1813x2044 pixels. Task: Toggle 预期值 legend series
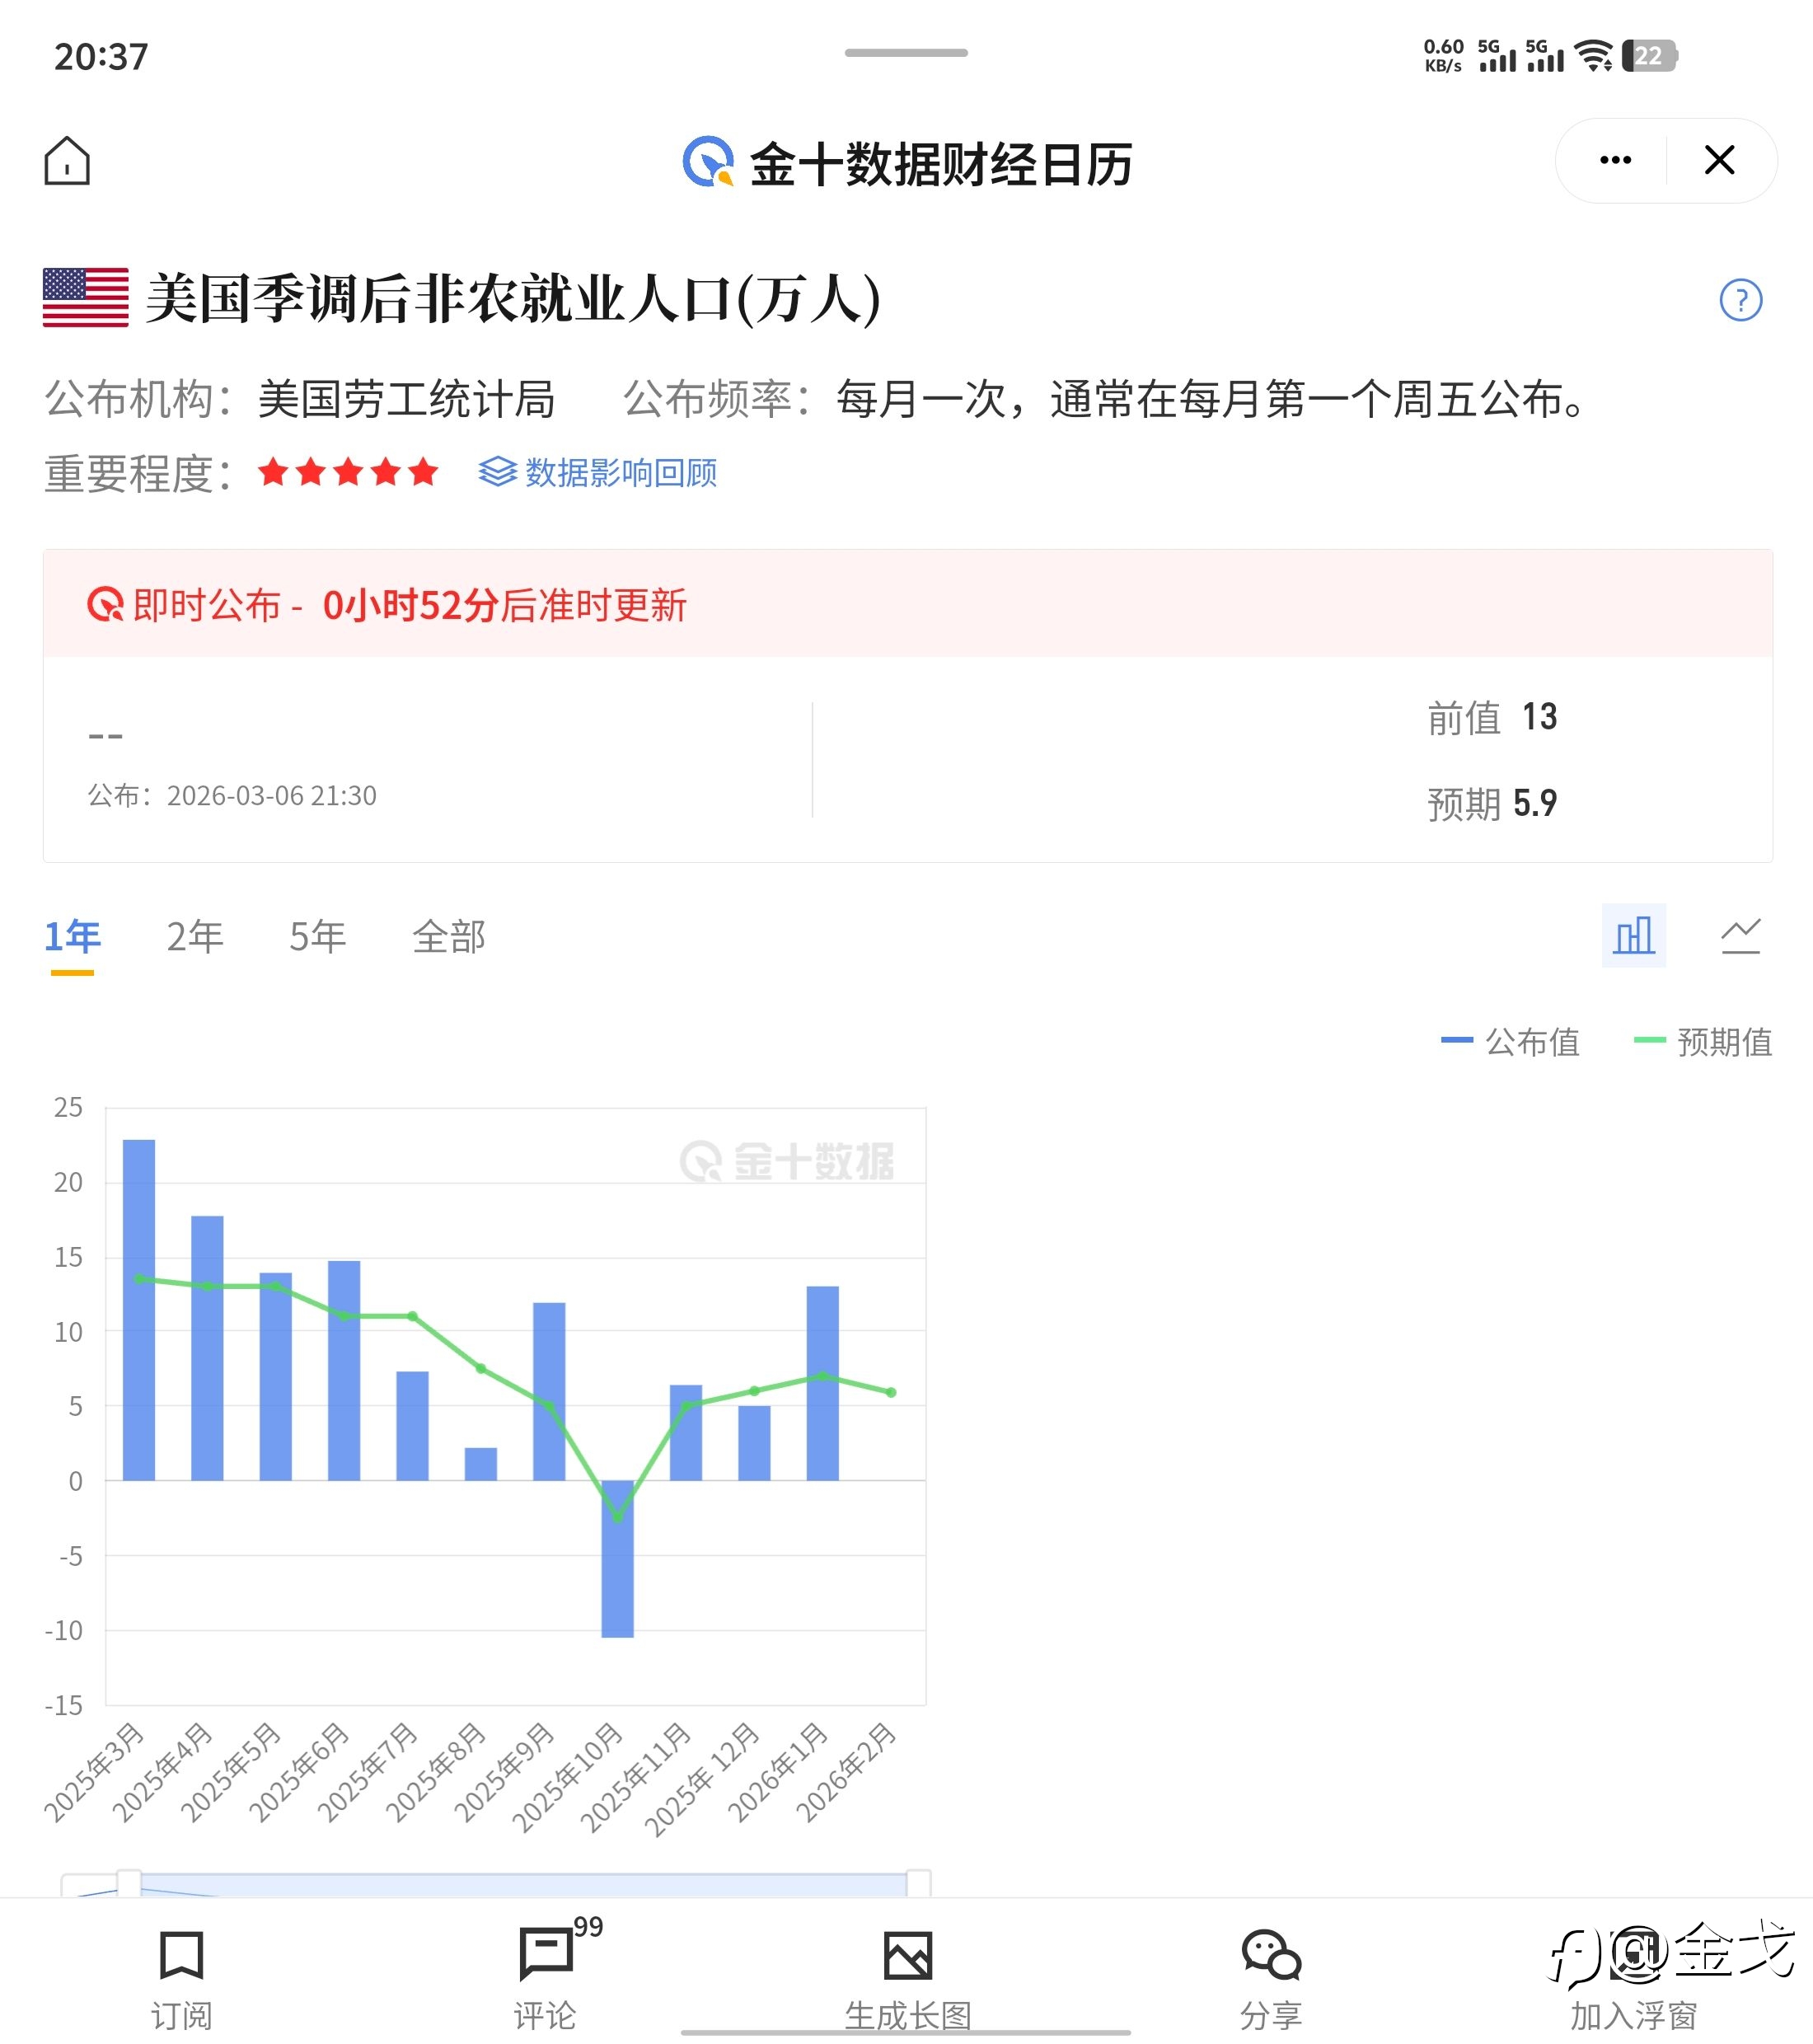point(1703,1042)
